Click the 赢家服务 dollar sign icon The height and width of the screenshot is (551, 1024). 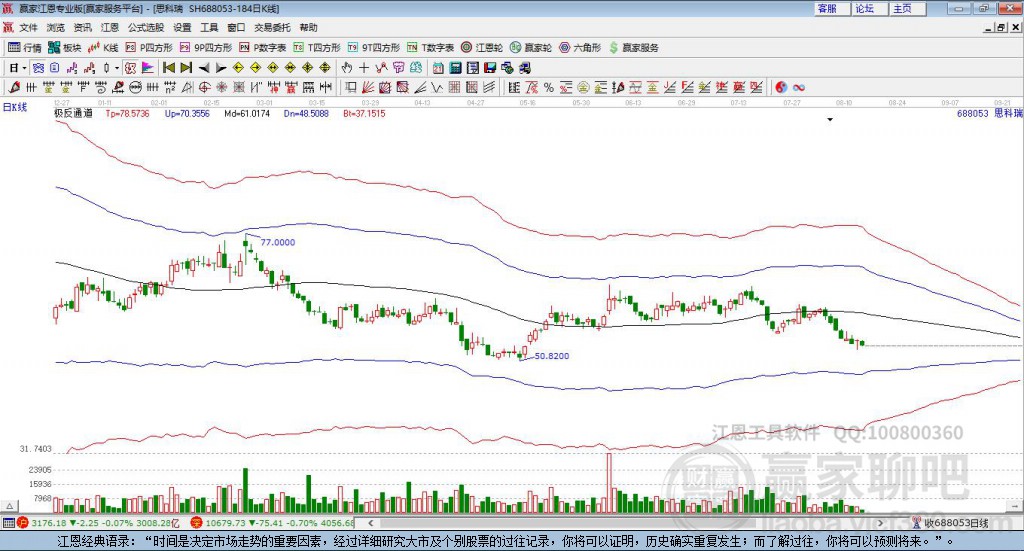click(x=613, y=48)
